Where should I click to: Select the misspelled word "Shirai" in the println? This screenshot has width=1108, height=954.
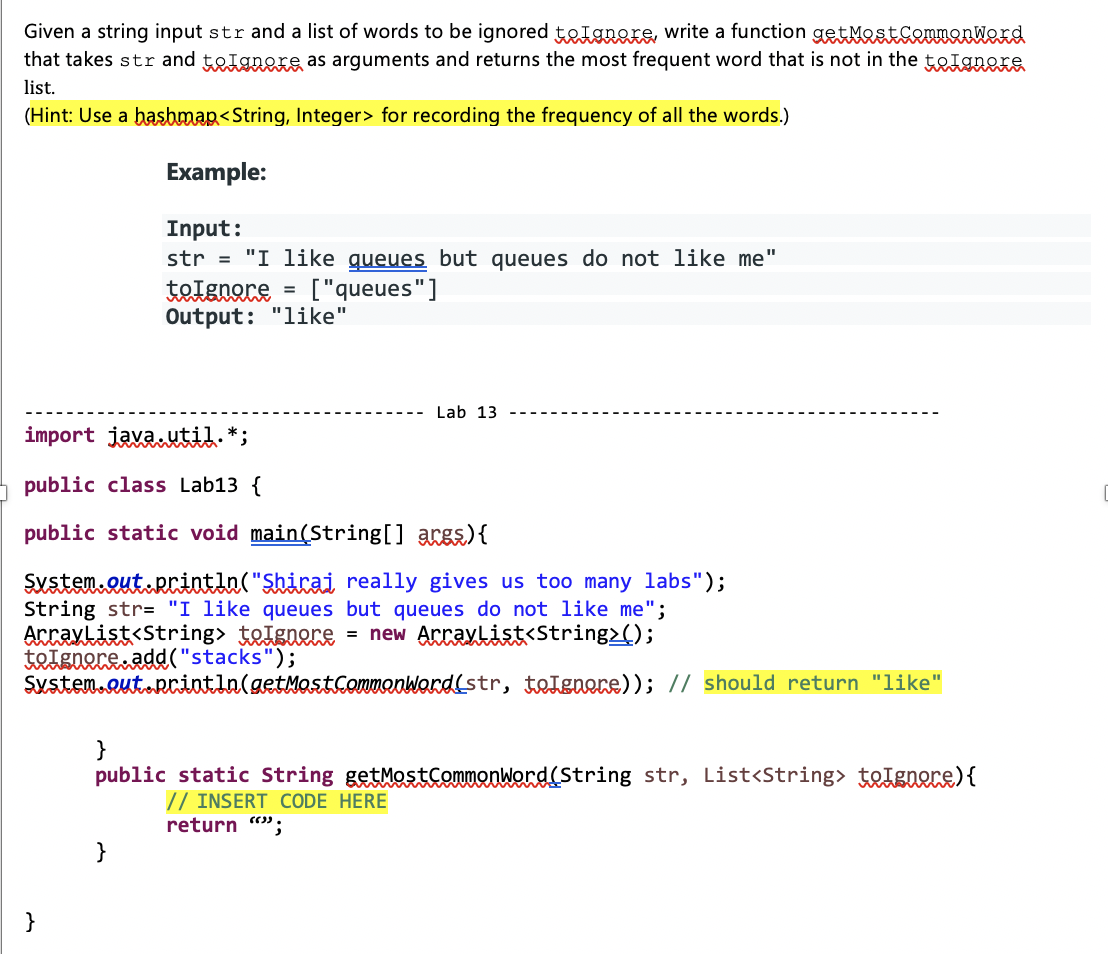click(297, 581)
